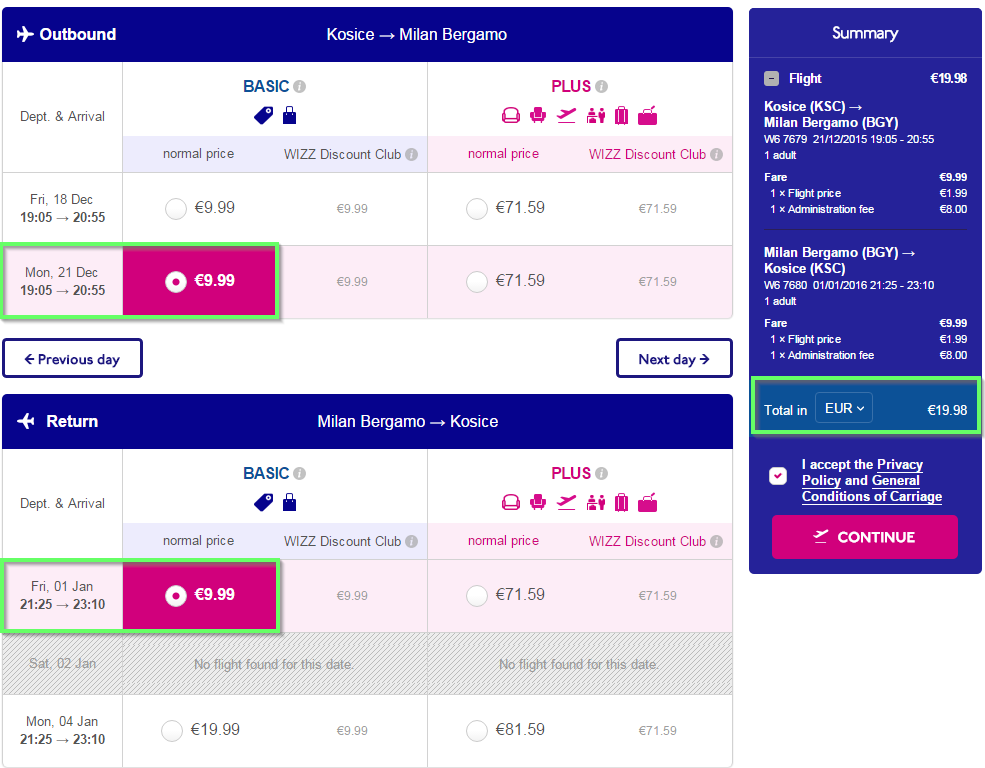Click the outbound PLUS priority boarding plane icon

(x=566, y=116)
